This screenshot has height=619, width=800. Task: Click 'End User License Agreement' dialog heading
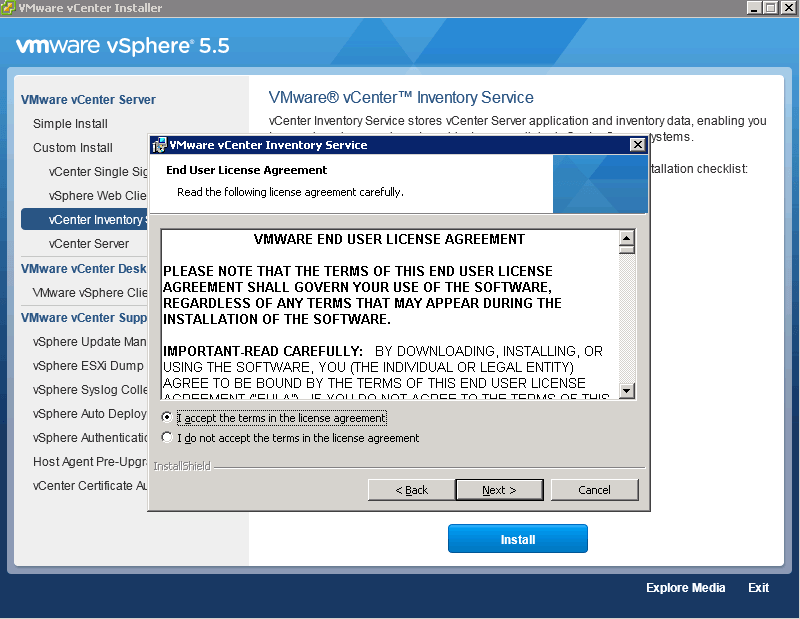pyautogui.click(x=246, y=170)
